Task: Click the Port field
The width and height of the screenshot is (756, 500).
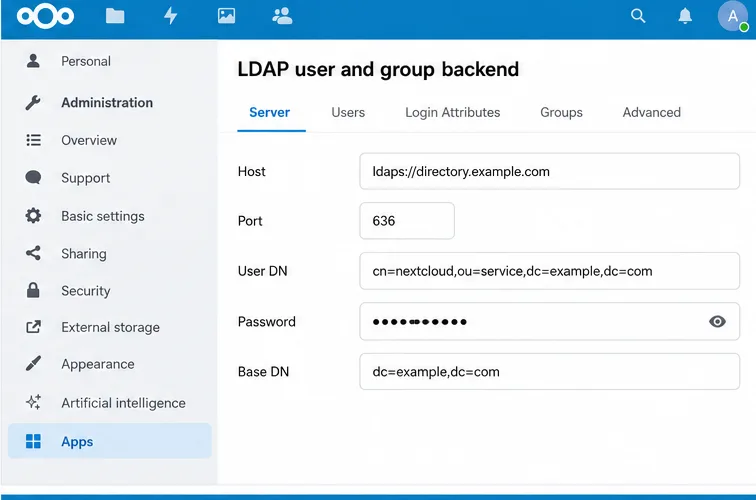Action: 406,221
